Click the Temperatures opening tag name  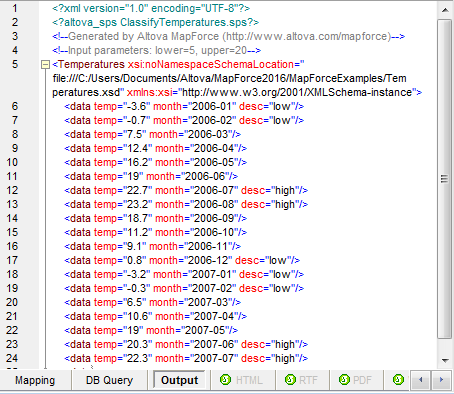(x=91, y=64)
